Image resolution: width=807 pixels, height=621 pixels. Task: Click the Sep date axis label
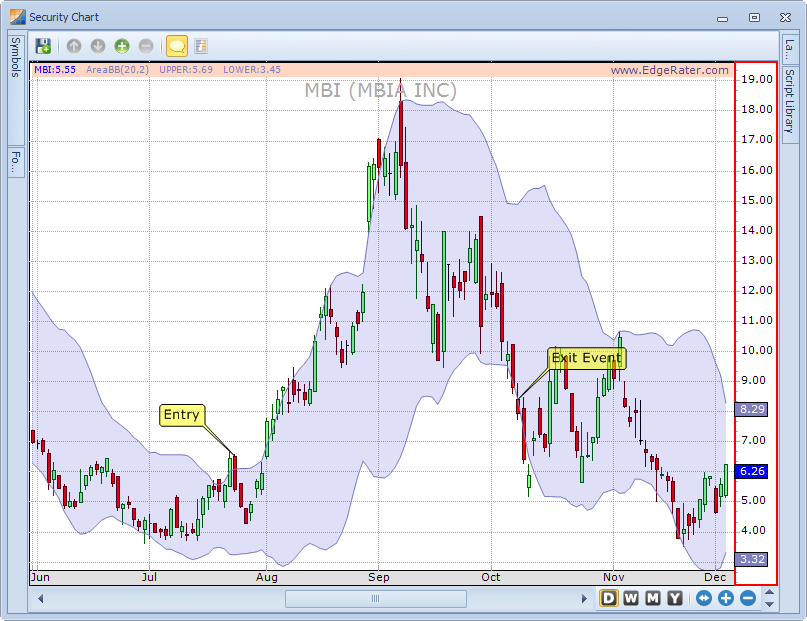379,577
